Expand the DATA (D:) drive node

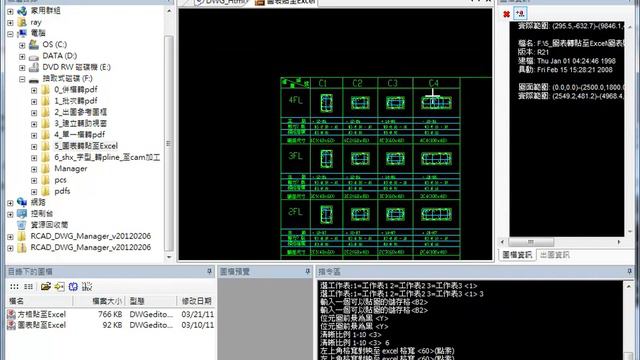click(22, 56)
